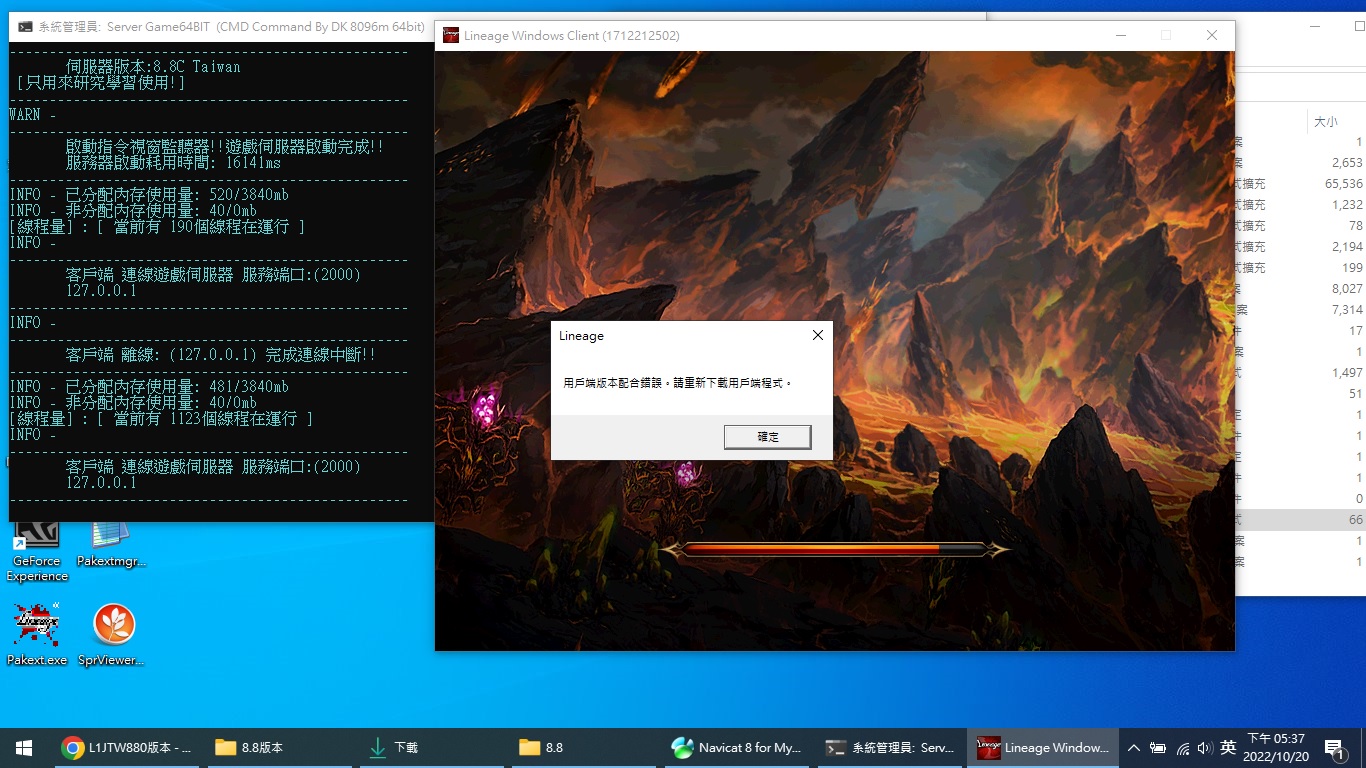Viewport: 1366px width, 768px height.
Task: Click the 伺服器版本:8.8C Taiwan line in console
Action: (153, 67)
